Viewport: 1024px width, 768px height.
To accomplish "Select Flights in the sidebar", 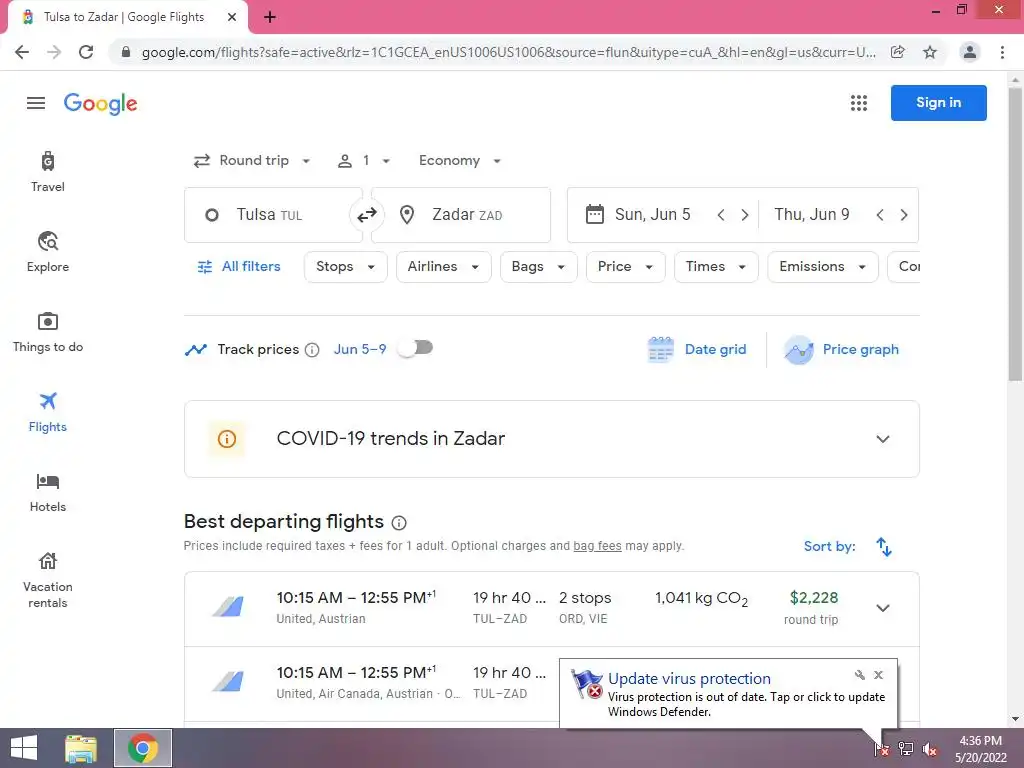I will pyautogui.click(x=48, y=412).
